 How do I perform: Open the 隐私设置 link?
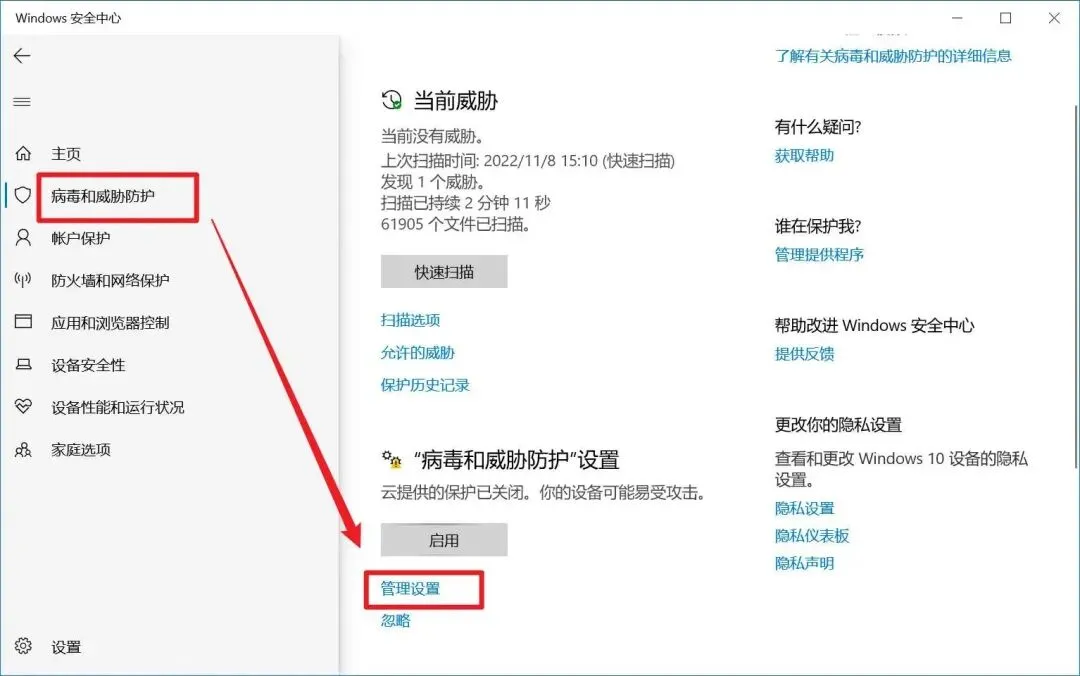click(x=804, y=509)
